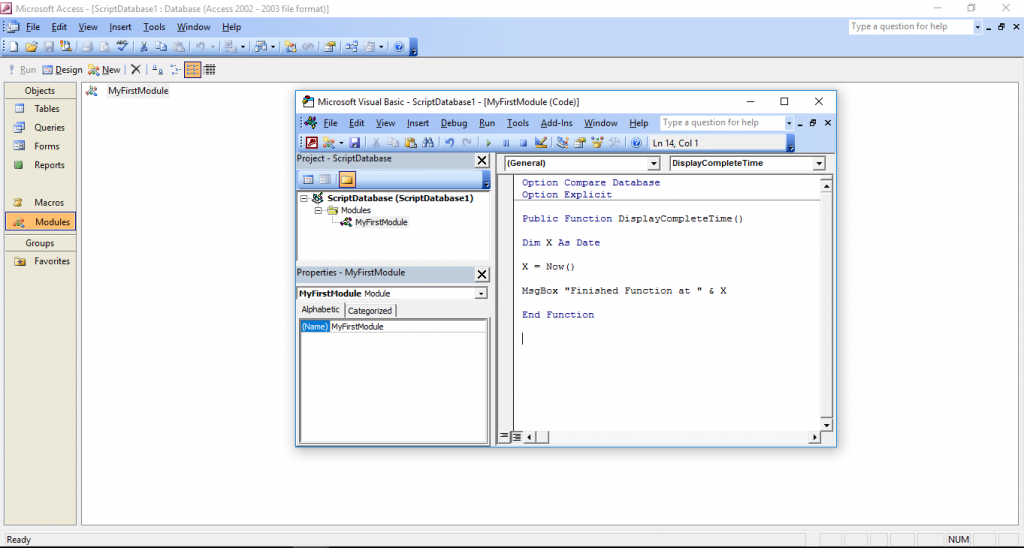This screenshot has width=1024, height=548.
Task: Select MyFirstModule in the Access database window
Action: click(138, 91)
